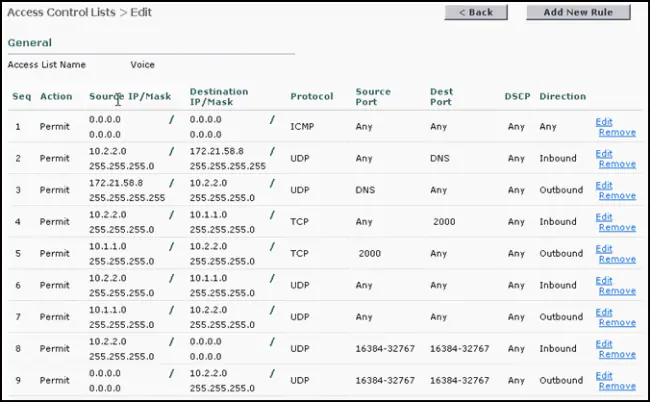Edit rule 7 UDP outbound rule
The height and width of the screenshot is (402, 650).
[x=604, y=312]
